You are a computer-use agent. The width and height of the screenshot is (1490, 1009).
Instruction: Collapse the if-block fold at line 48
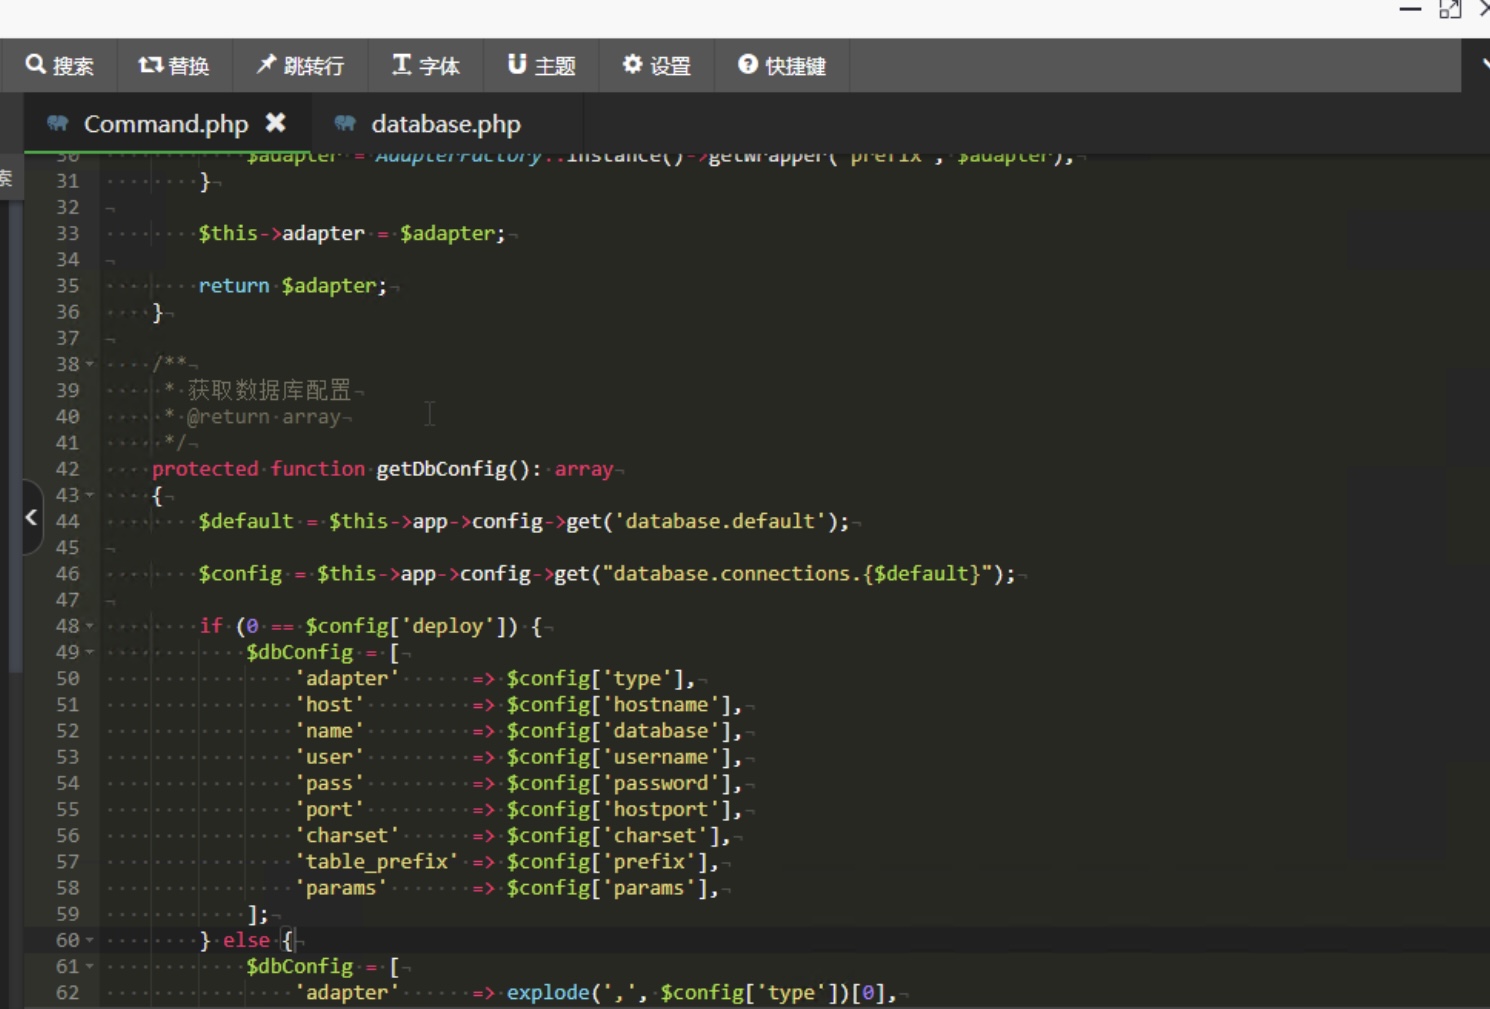click(87, 625)
